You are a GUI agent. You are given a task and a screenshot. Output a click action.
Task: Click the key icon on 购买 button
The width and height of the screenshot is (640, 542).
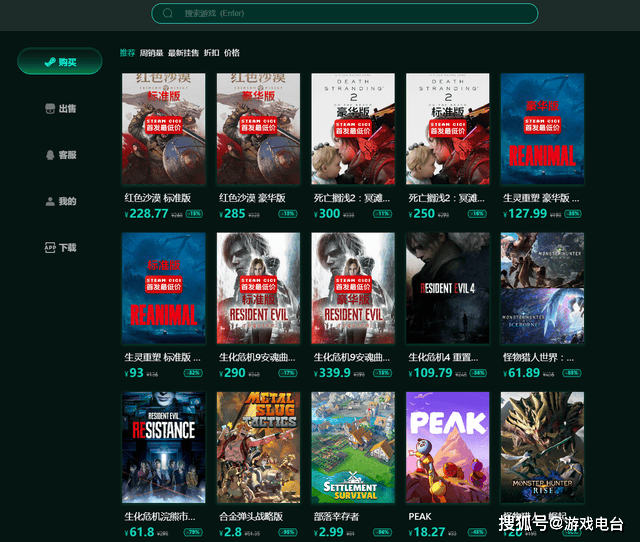pyautogui.click(x=50, y=62)
